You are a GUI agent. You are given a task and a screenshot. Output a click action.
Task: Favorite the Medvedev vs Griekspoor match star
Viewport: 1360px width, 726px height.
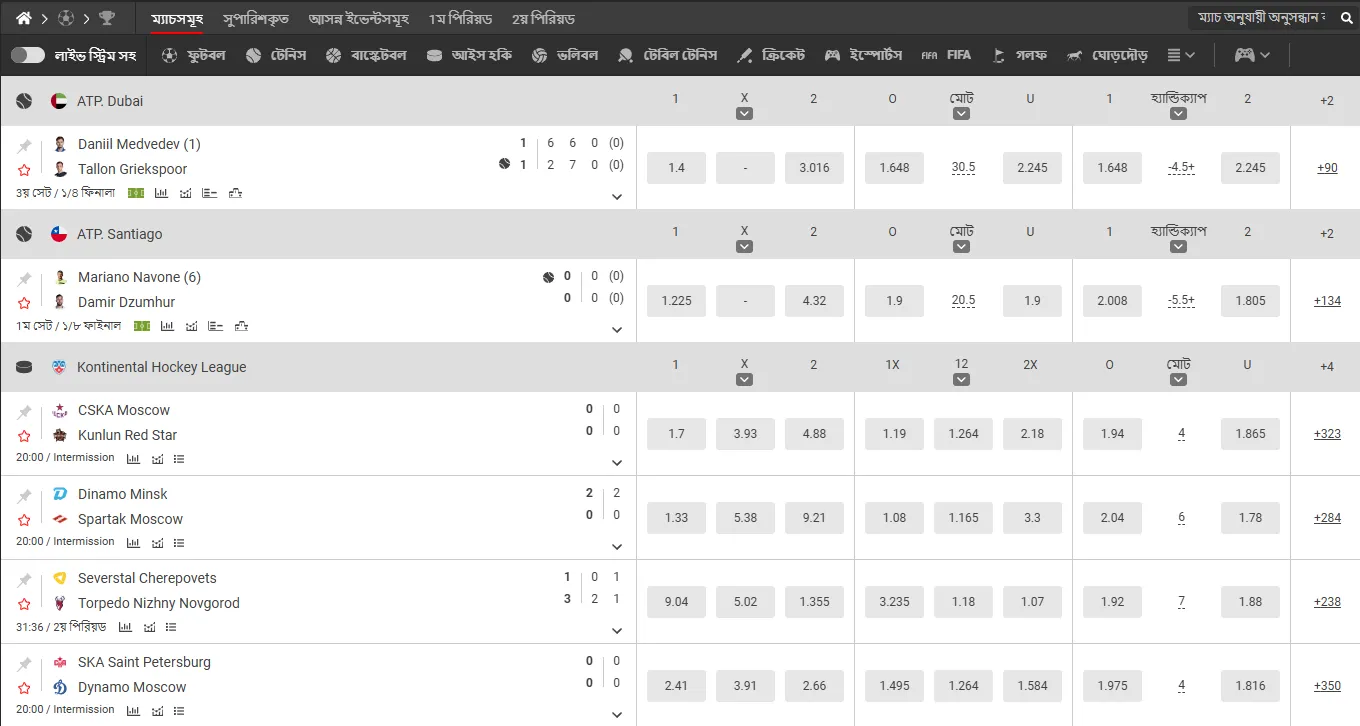[24, 170]
